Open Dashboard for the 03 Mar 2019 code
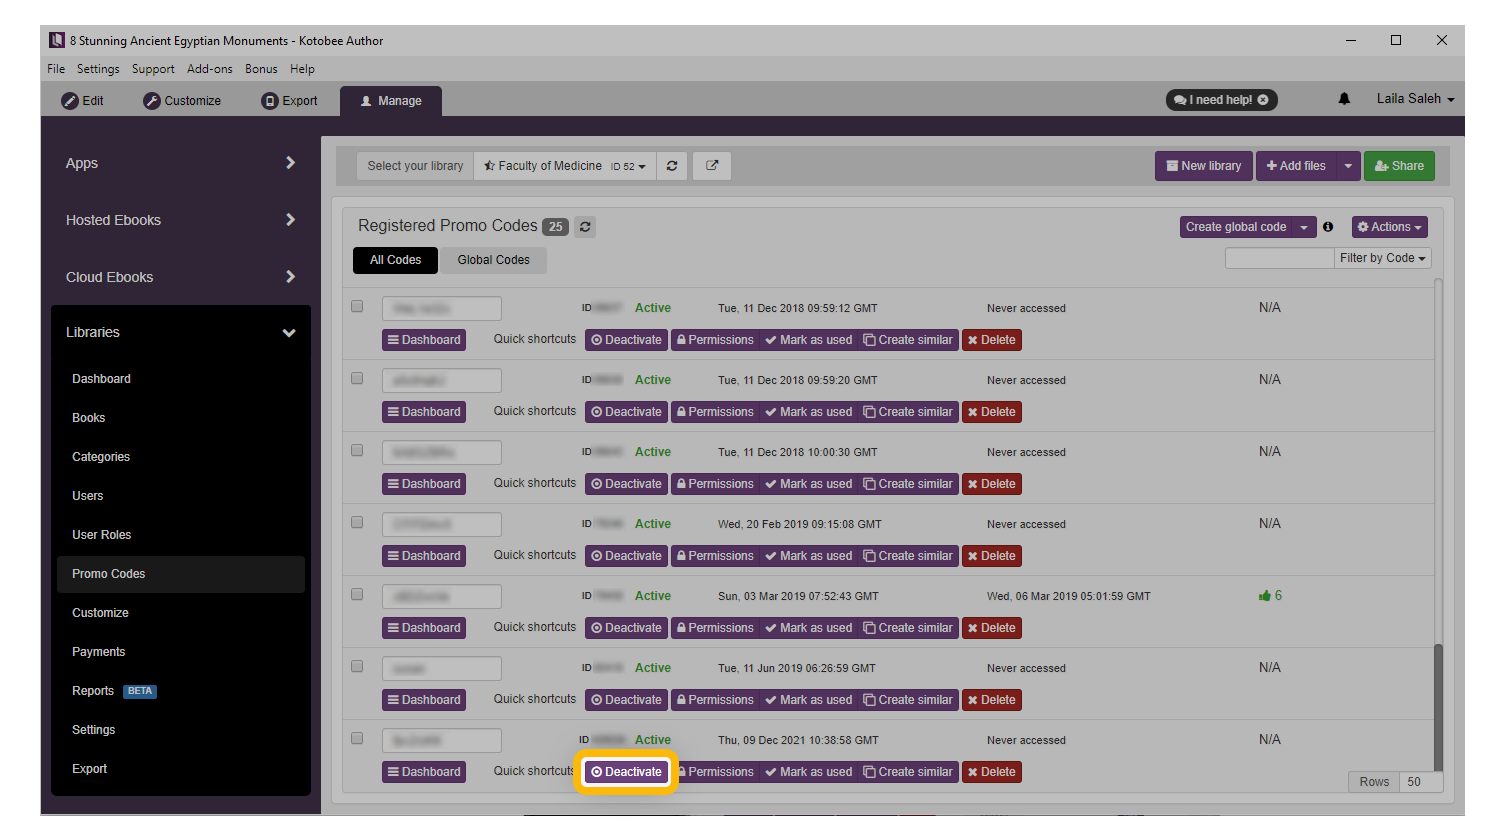Screen dimensions: 1506x840 click(424, 628)
